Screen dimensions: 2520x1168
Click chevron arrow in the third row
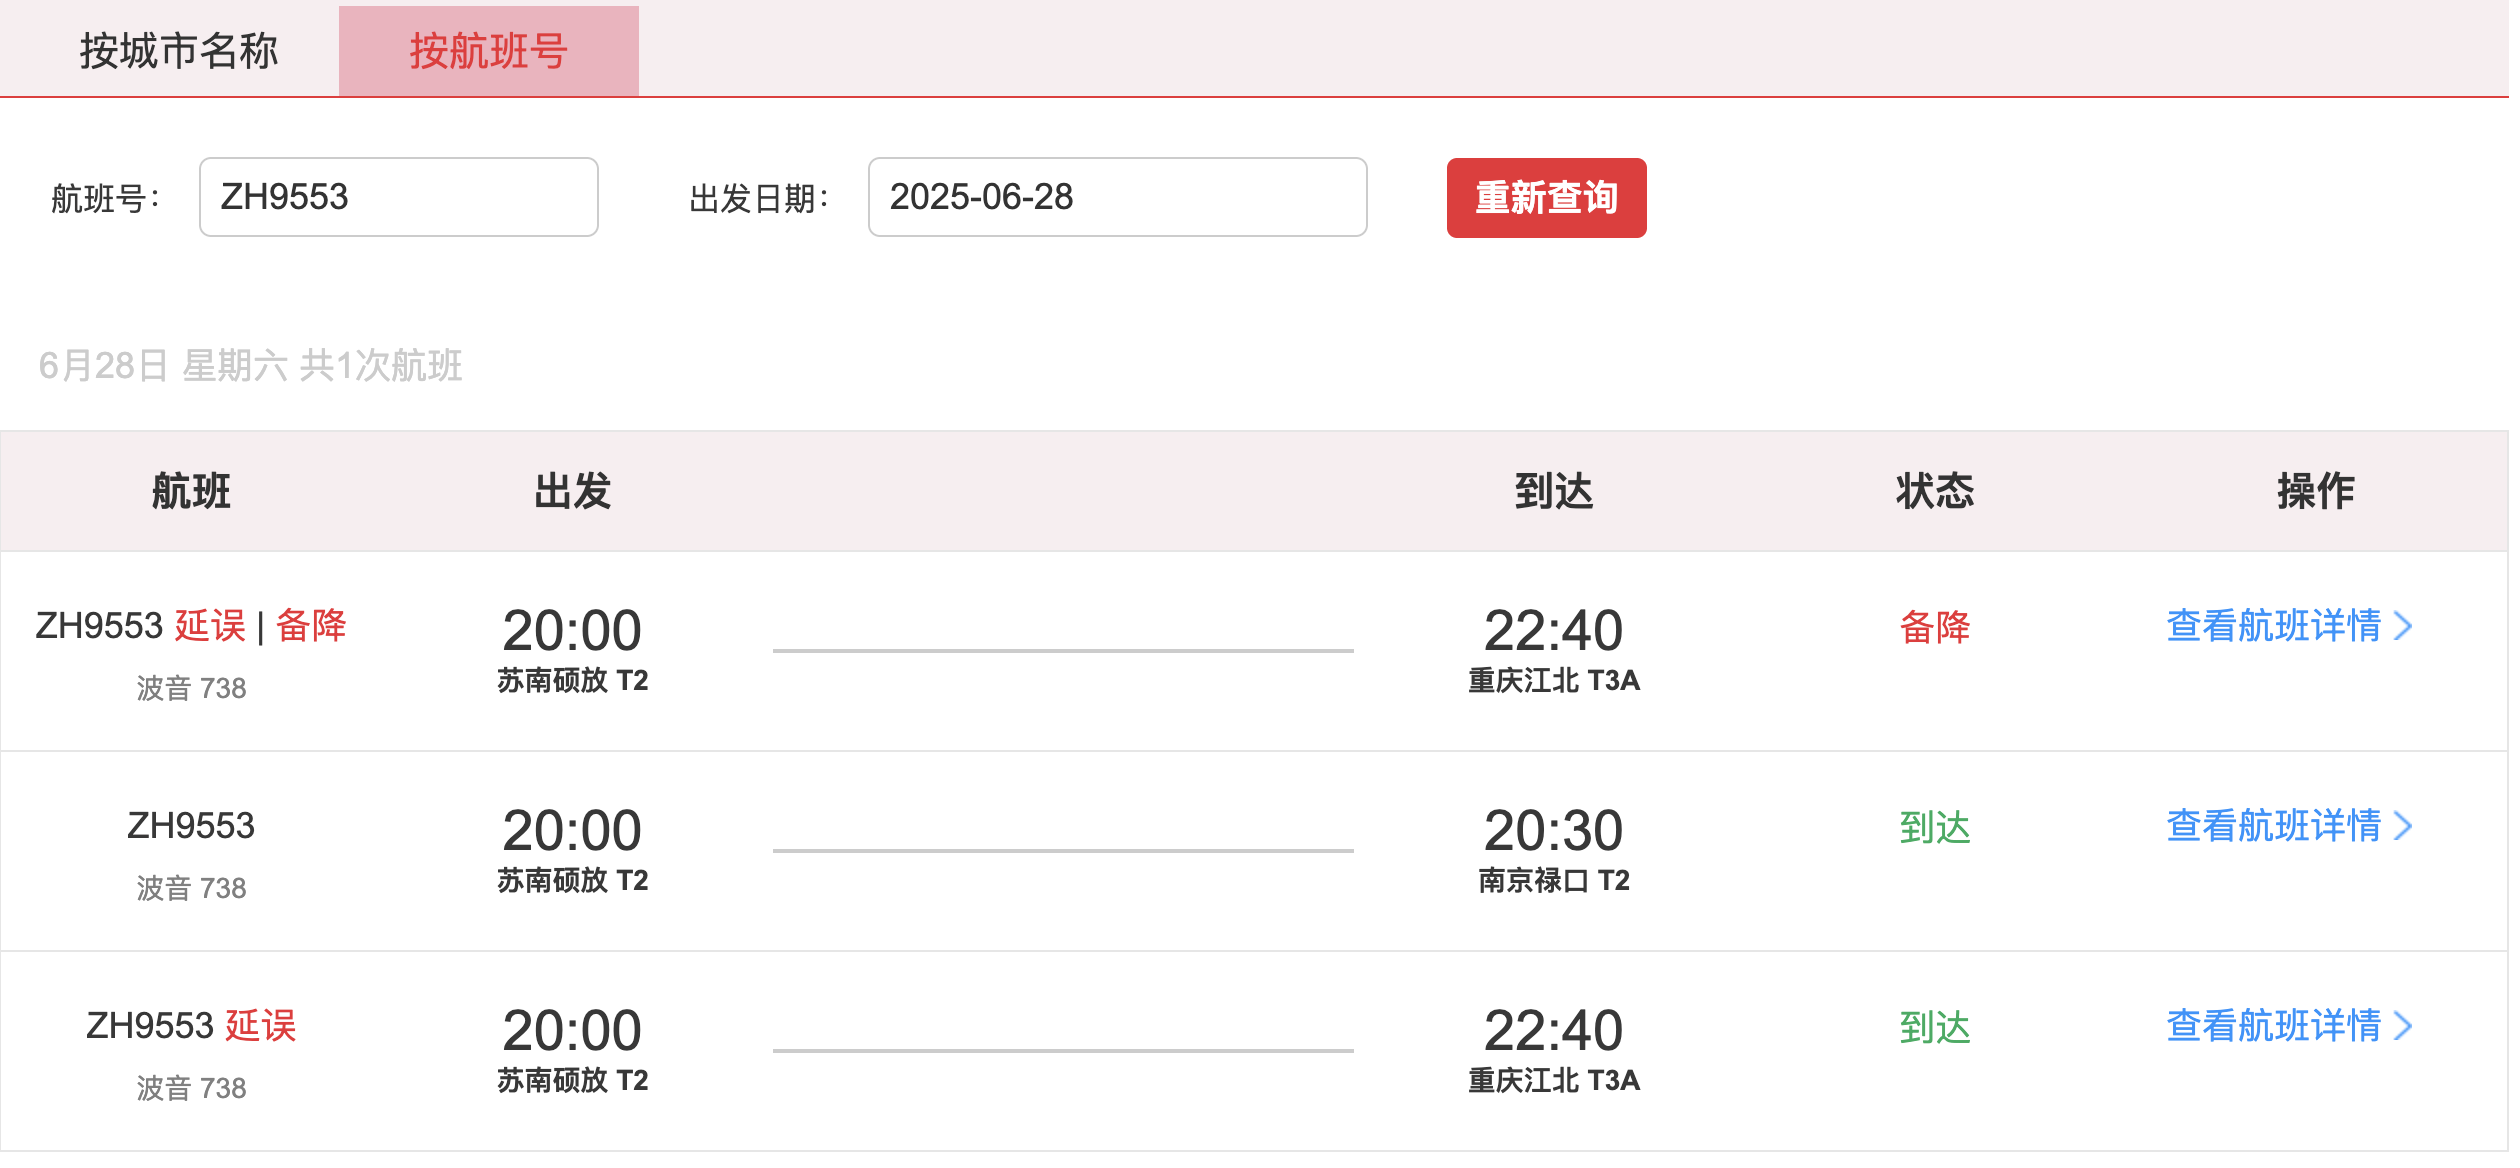(2404, 1027)
